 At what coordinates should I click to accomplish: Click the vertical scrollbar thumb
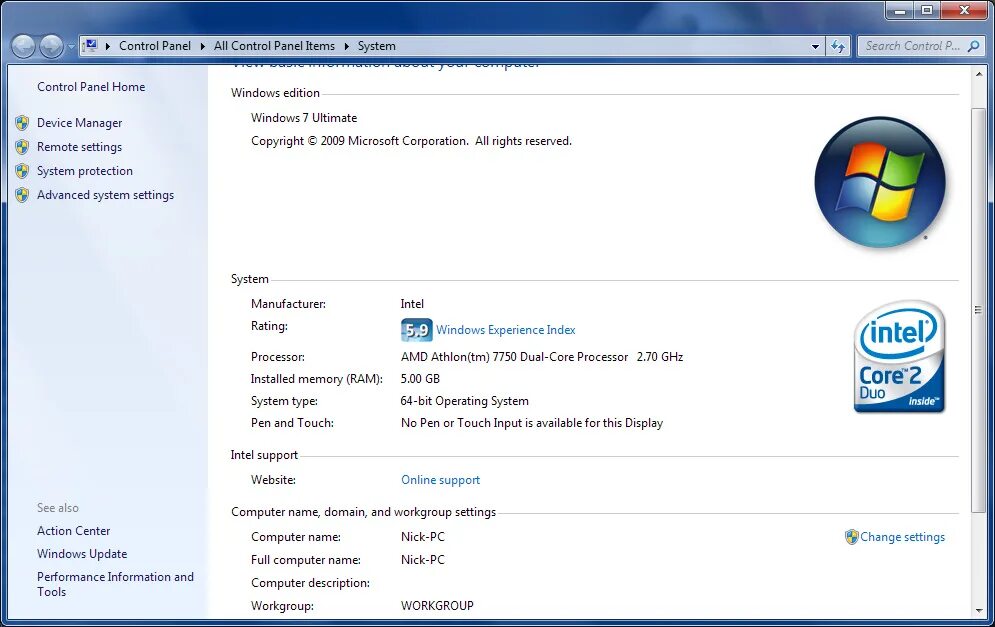click(x=978, y=310)
